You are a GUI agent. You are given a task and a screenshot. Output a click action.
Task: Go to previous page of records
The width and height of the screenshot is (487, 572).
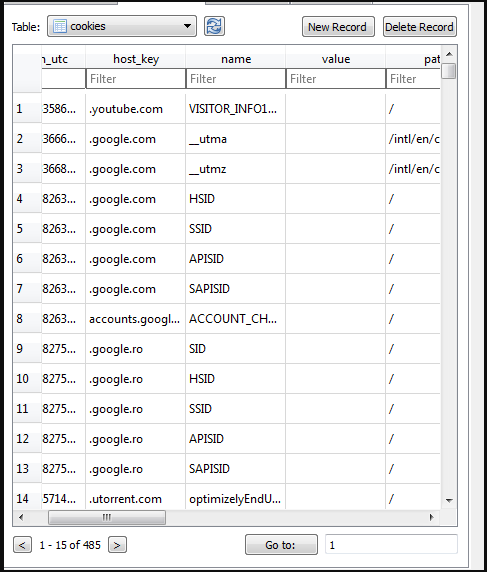22,545
